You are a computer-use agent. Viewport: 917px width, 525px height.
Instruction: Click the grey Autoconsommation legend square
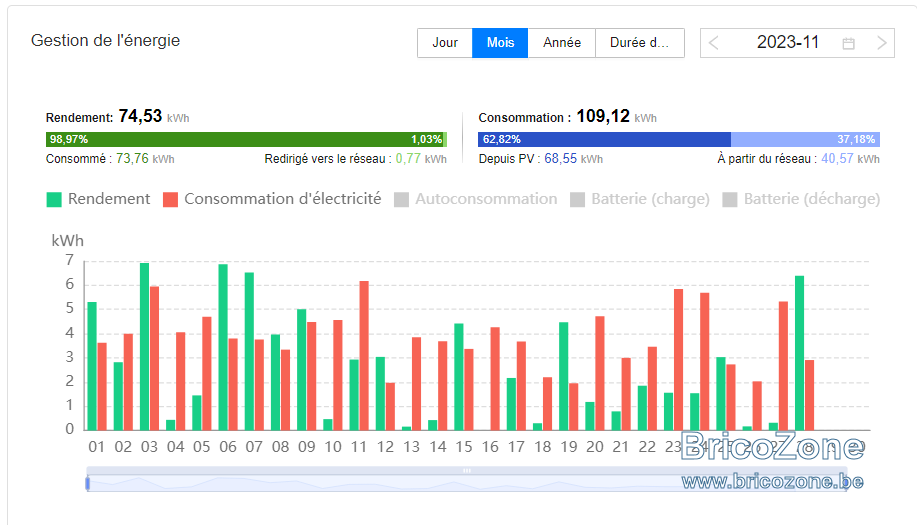(x=401, y=199)
